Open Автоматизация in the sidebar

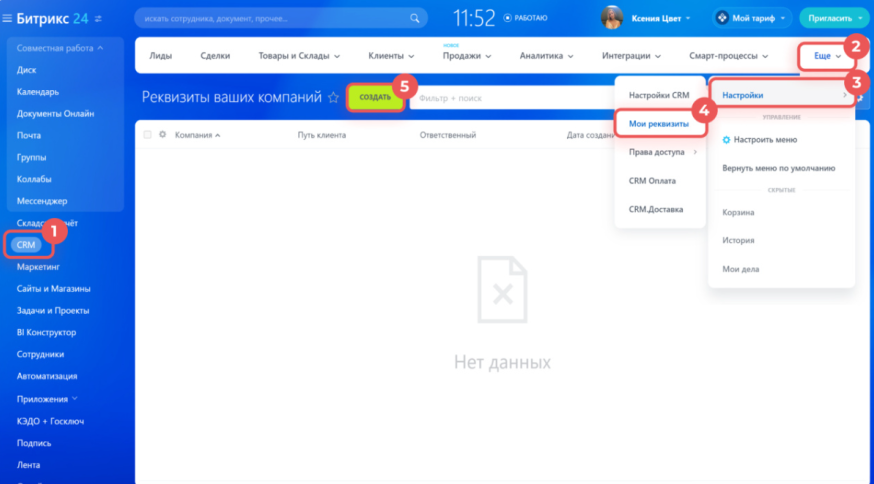coord(47,376)
